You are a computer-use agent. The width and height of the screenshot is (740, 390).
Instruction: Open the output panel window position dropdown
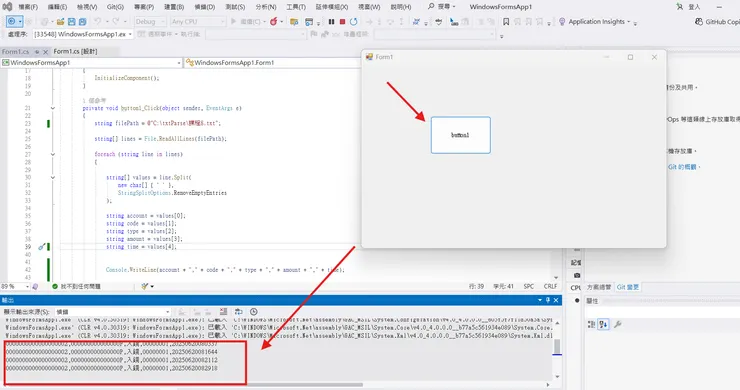click(540, 300)
